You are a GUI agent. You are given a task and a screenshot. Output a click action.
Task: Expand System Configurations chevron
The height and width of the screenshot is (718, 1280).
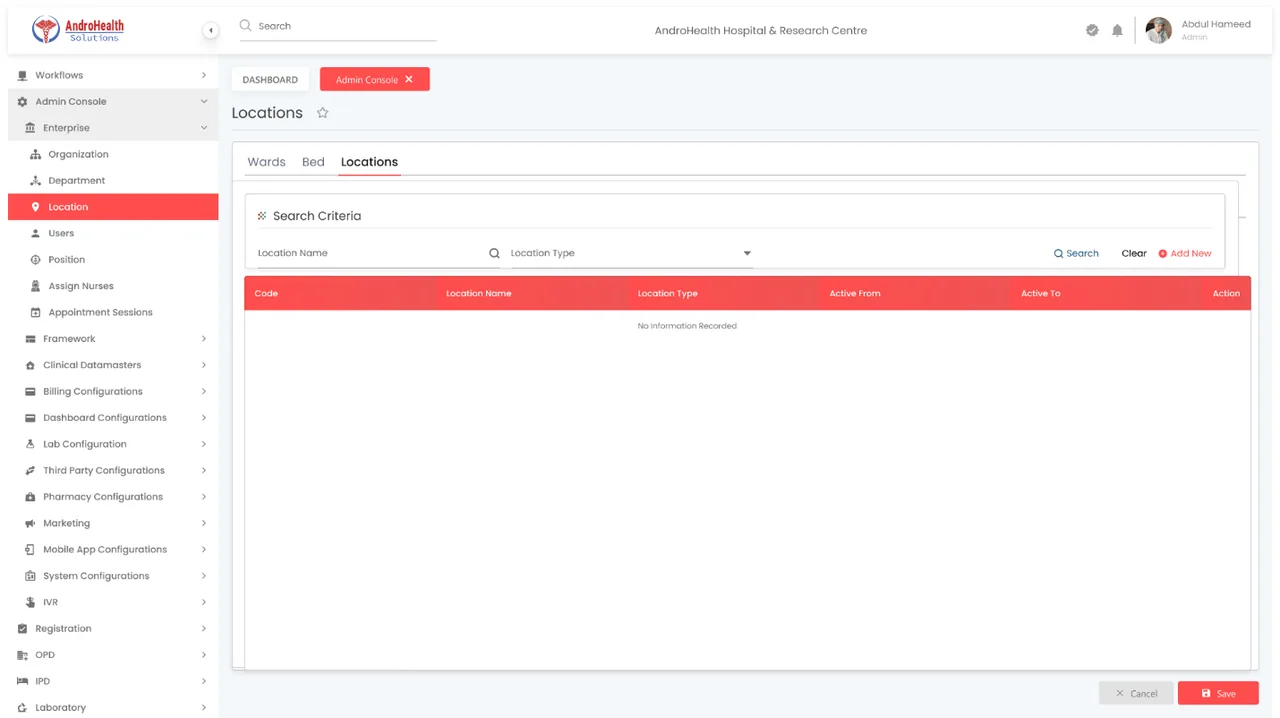[204, 576]
